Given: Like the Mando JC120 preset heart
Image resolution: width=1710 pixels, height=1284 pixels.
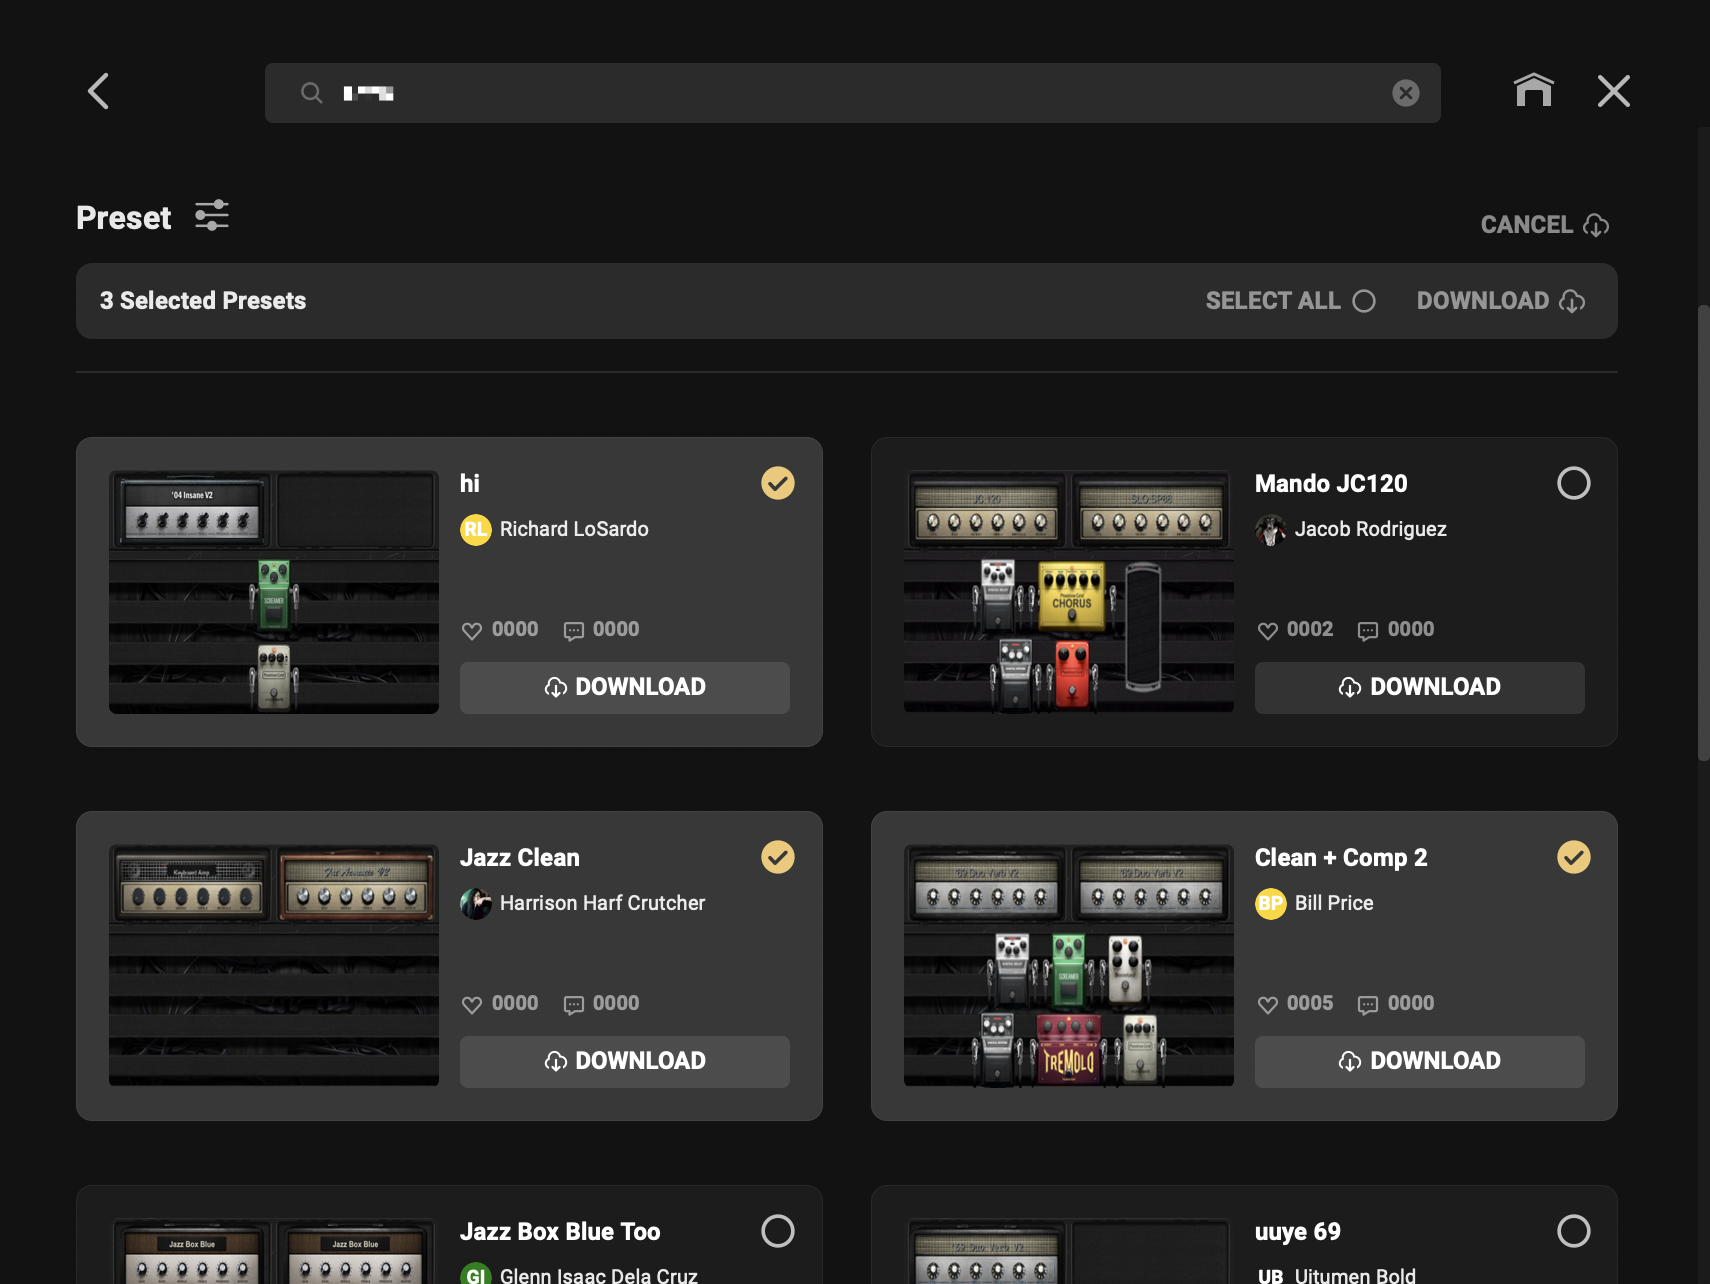Looking at the screenshot, I should pos(1268,631).
